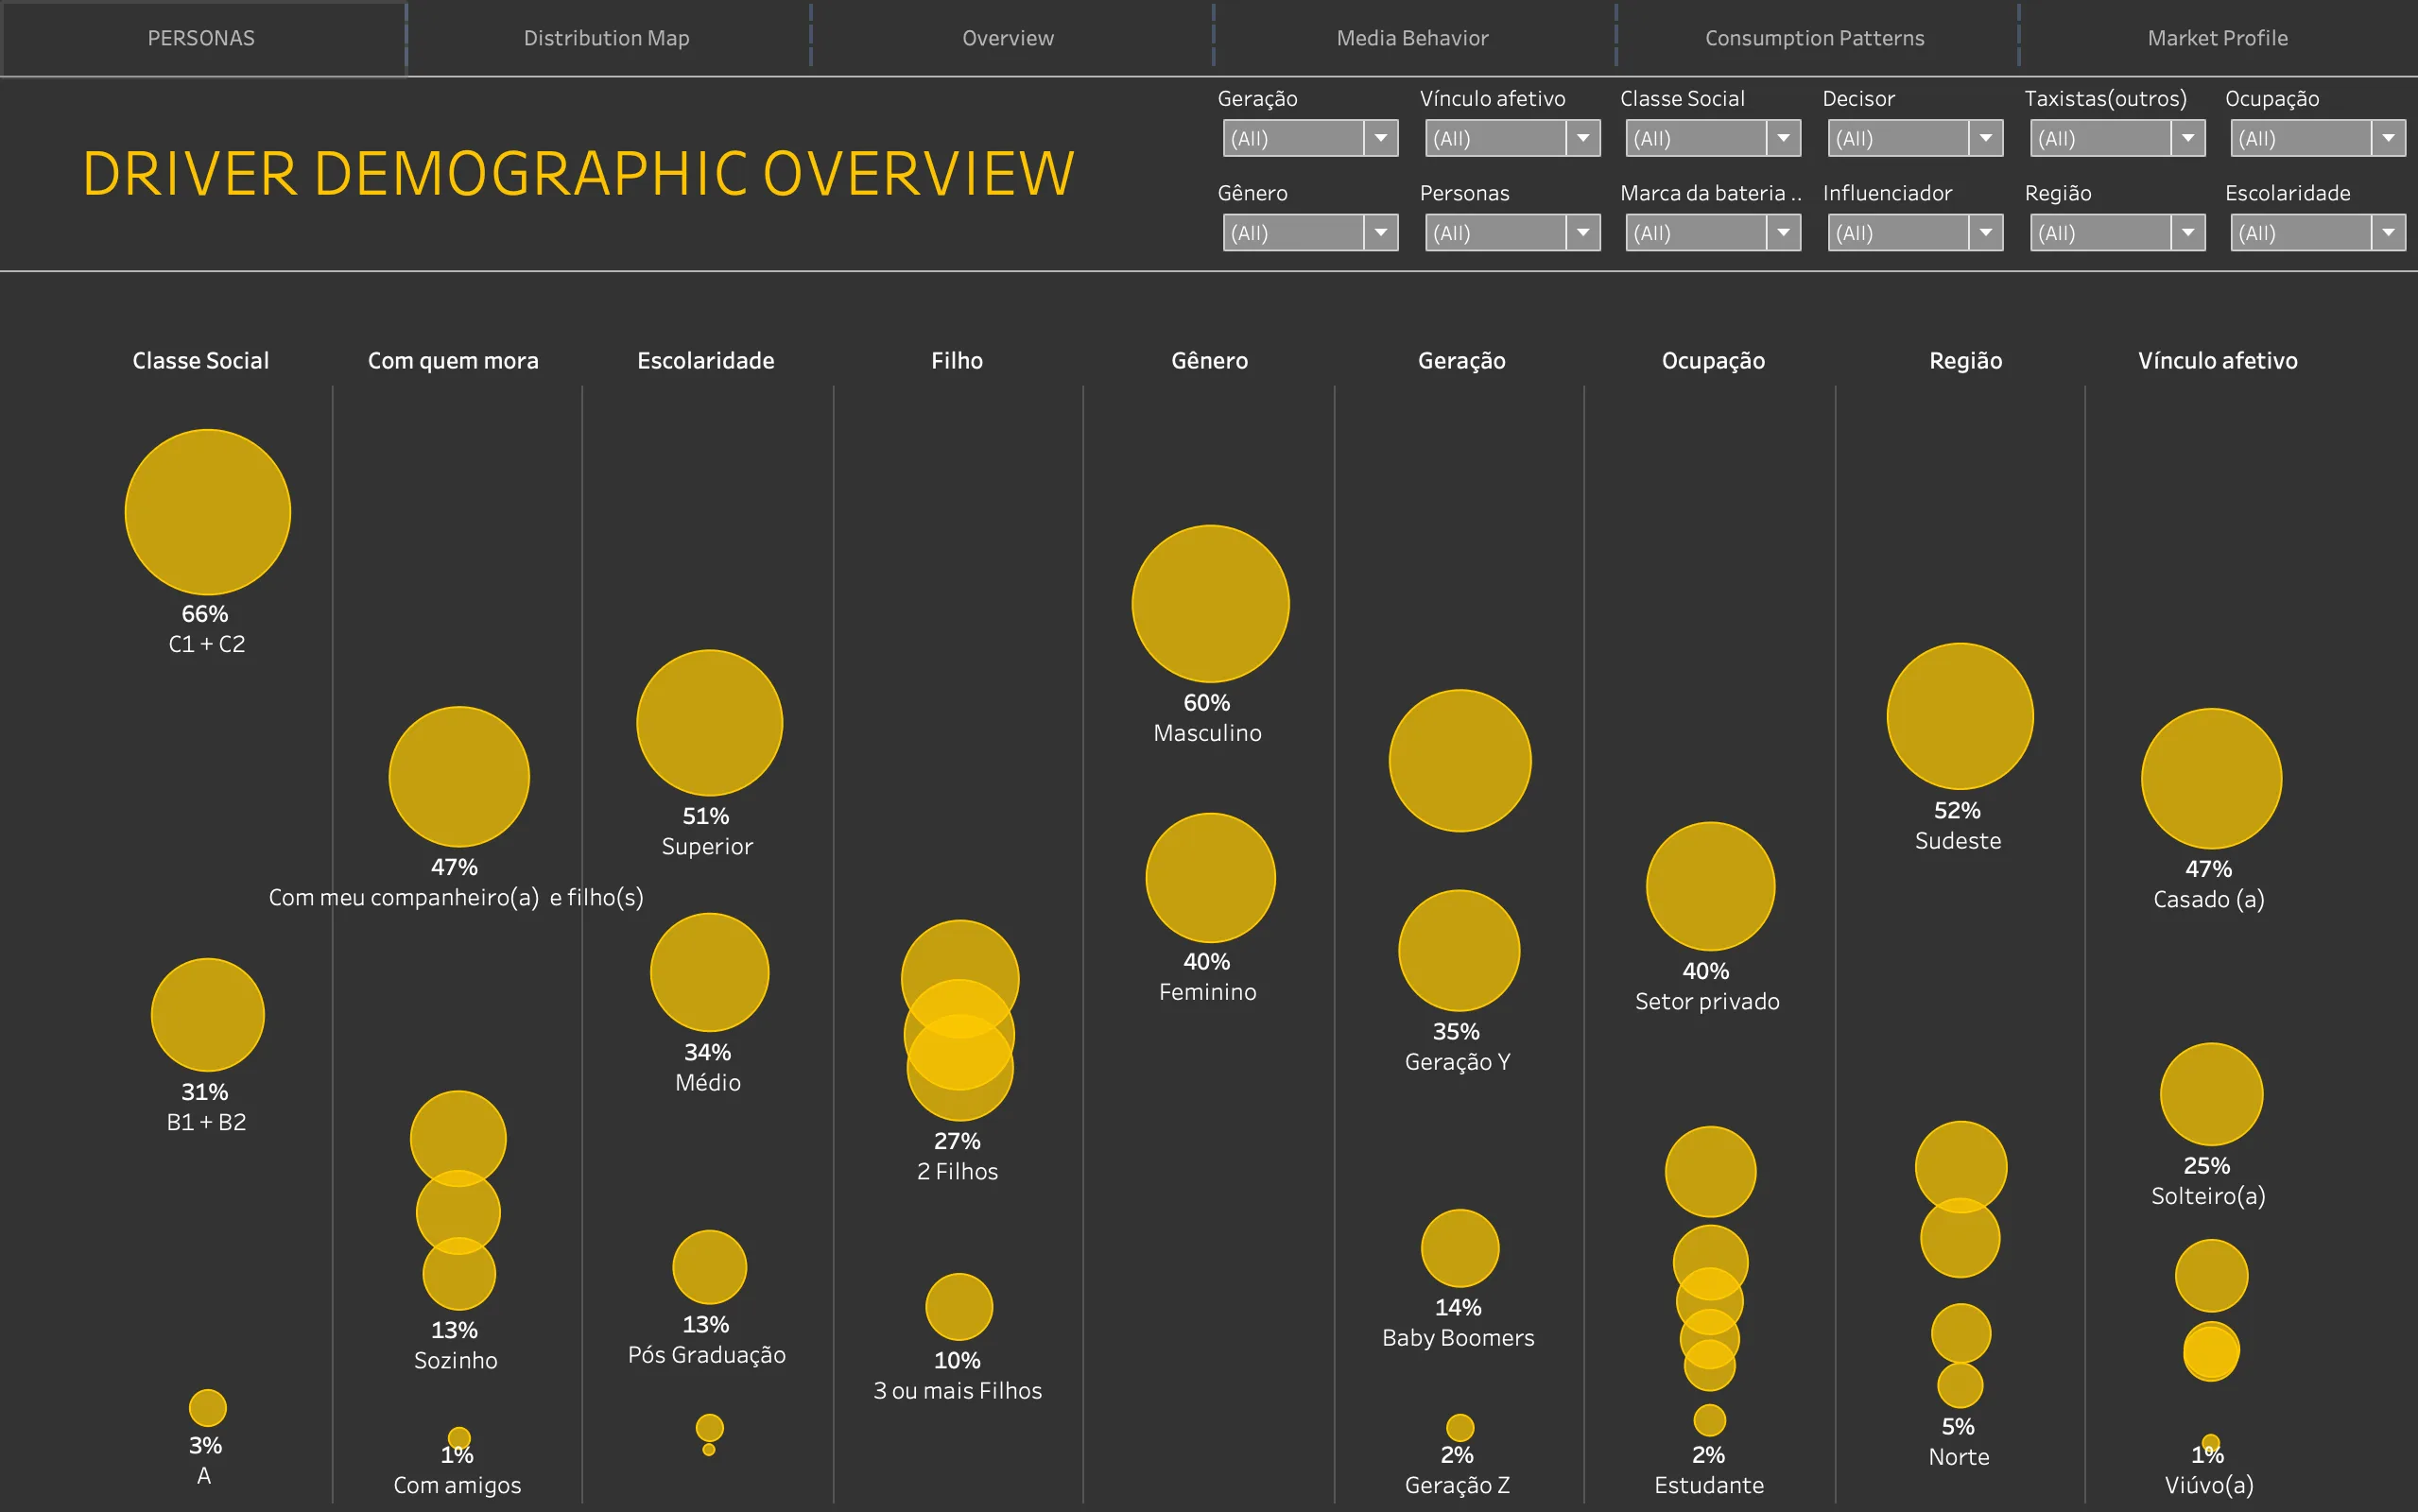The height and width of the screenshot is (1512, 2418).
Task: Go to the Consumption Patterns tab
Action: [x=1814, y=38]
